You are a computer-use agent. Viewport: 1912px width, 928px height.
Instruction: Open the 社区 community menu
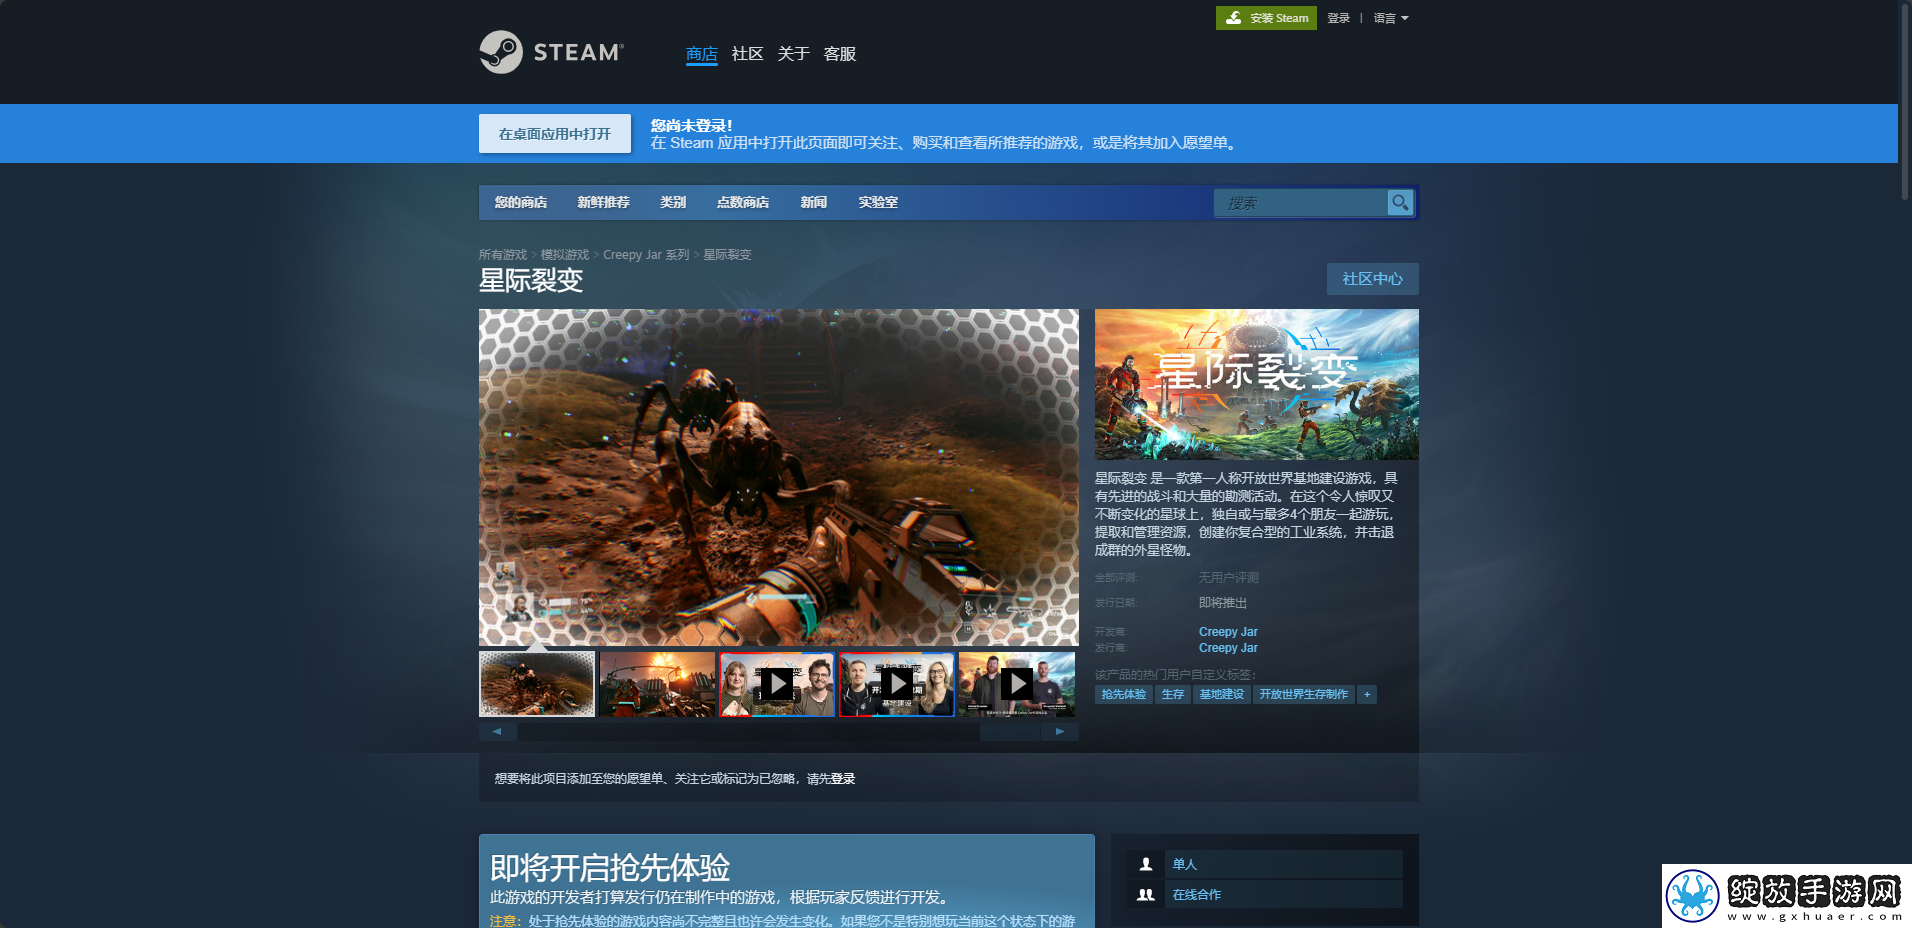(x=747, y=54)
